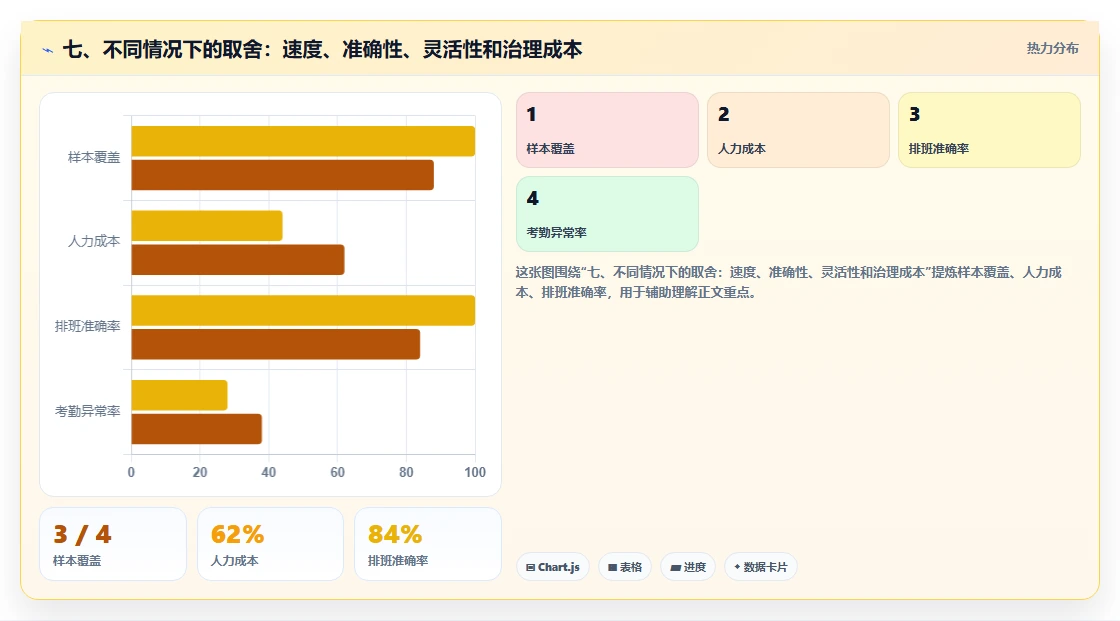The height and width of the screenshot is (621, 1120).
Task: Click the 60 tick on the x-axis
Action: click(x=337, y=472)
